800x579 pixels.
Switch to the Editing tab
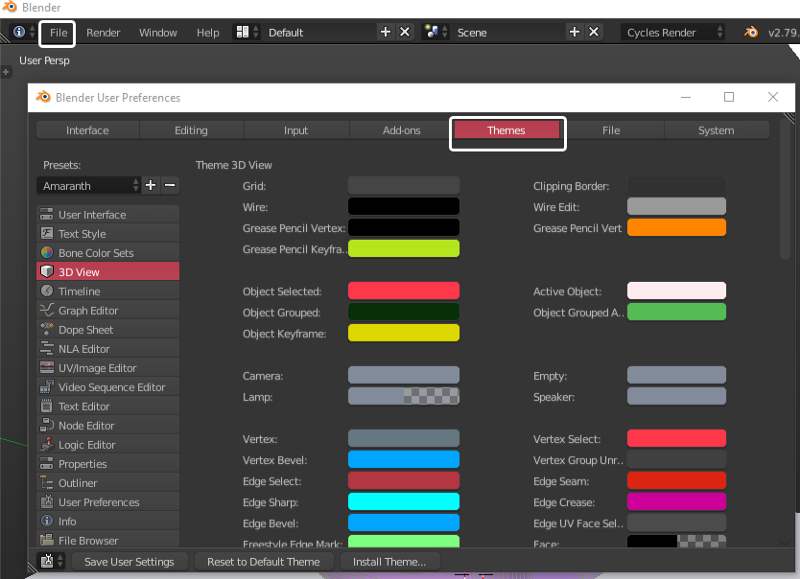point(191,130)
